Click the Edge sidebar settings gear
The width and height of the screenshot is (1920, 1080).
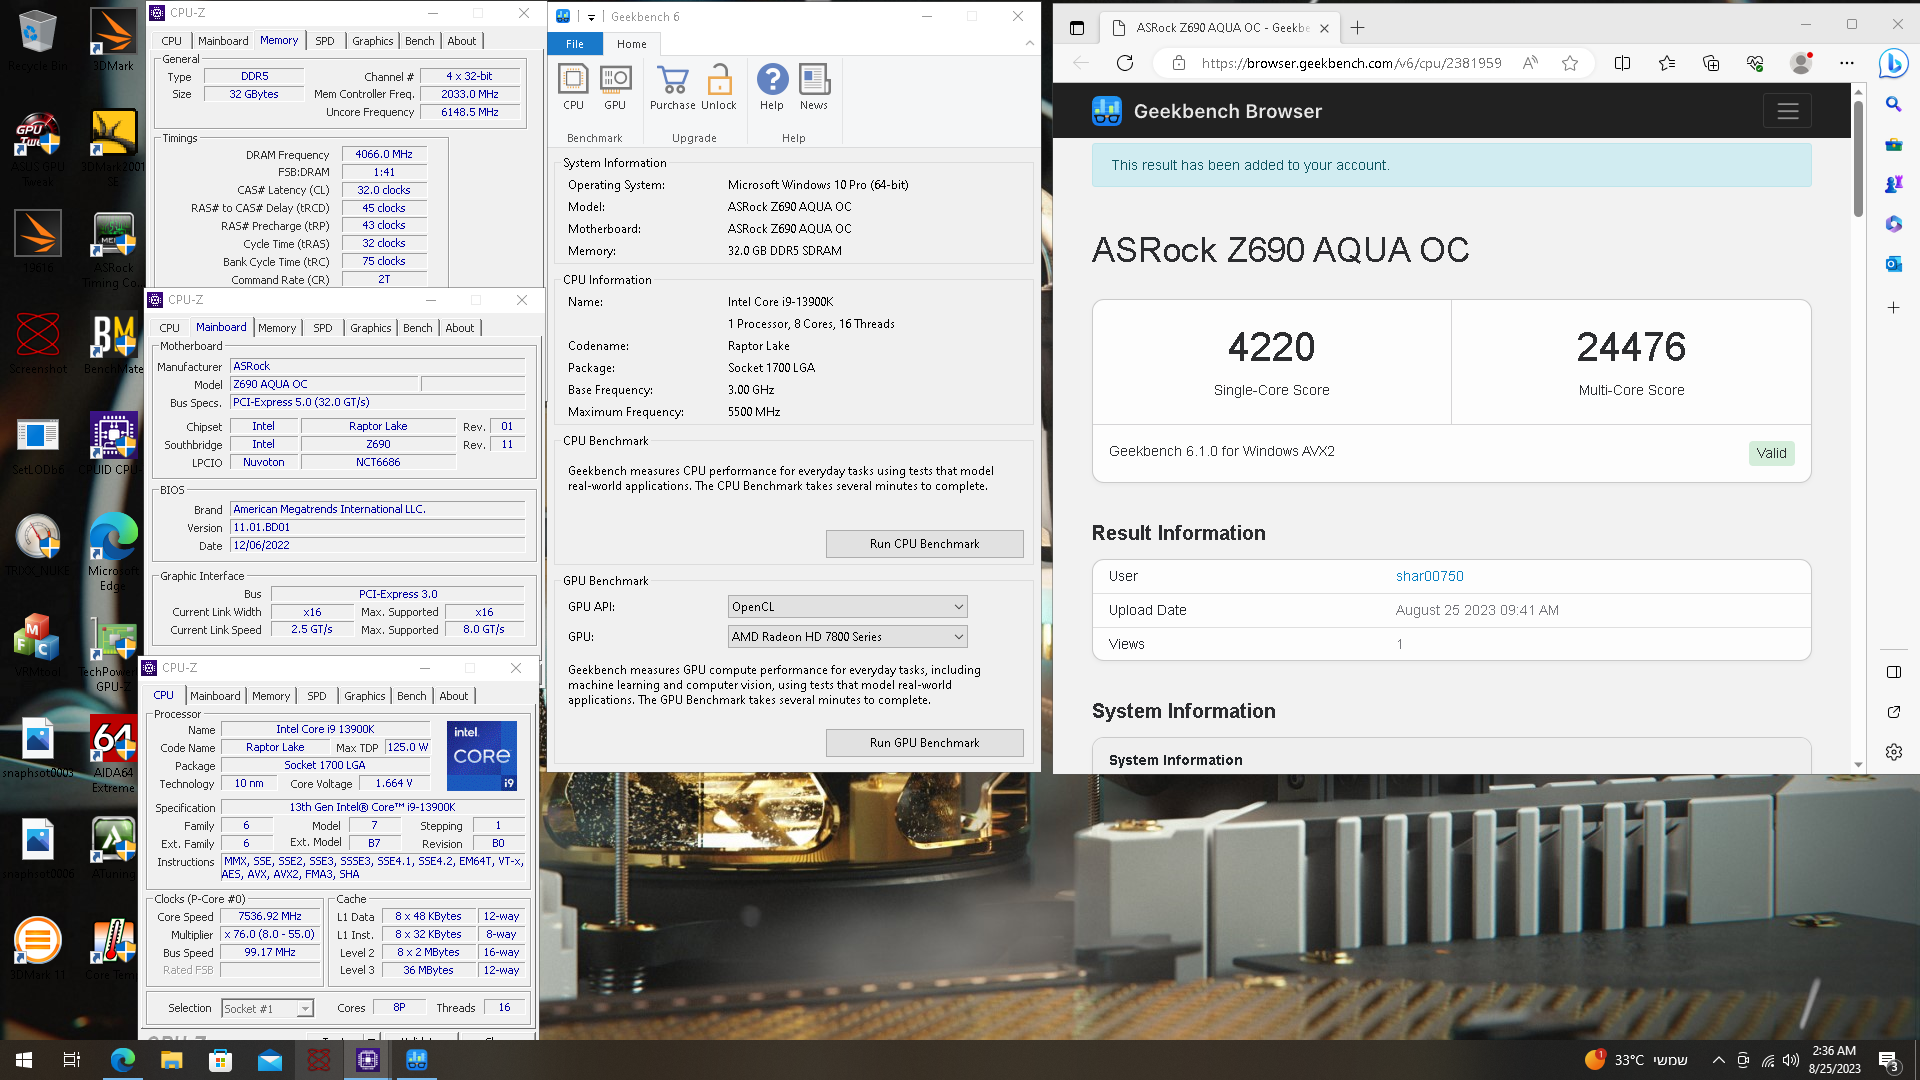click(x=1893, y=752)
